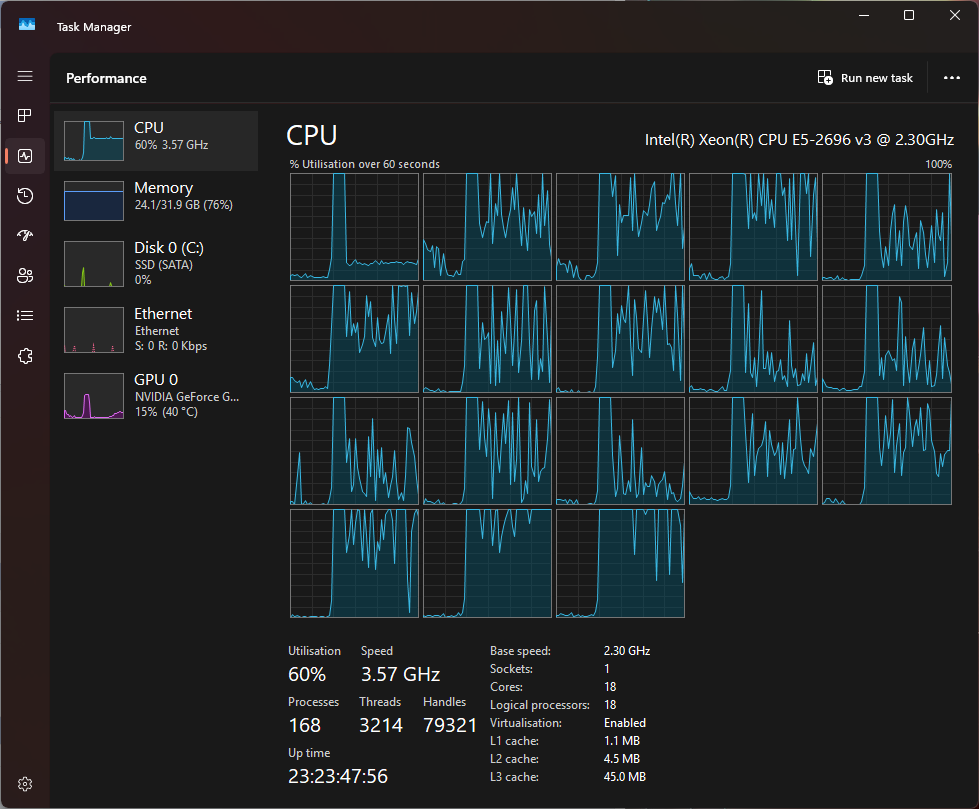Maximize the Task Manager window
Viewport: 979px width, 809px height.
pos(909,15)
